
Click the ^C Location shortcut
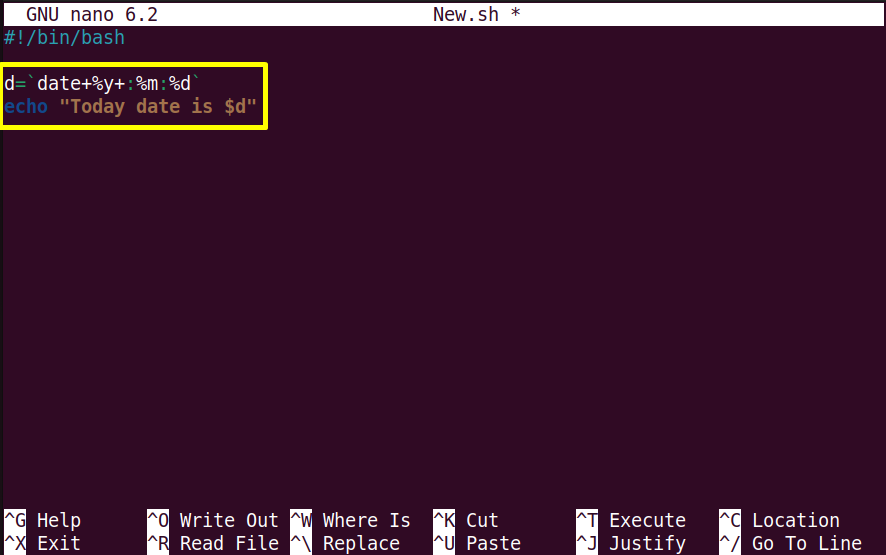coord(779,520)
